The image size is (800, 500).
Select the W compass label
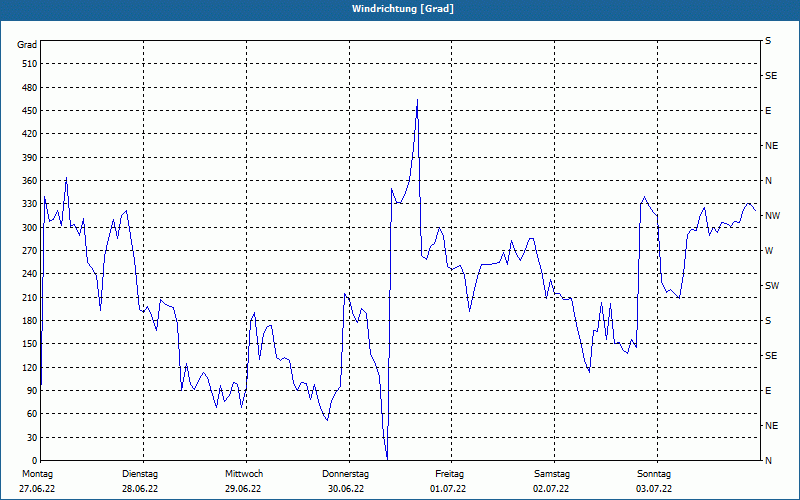[x=769, y=251]
